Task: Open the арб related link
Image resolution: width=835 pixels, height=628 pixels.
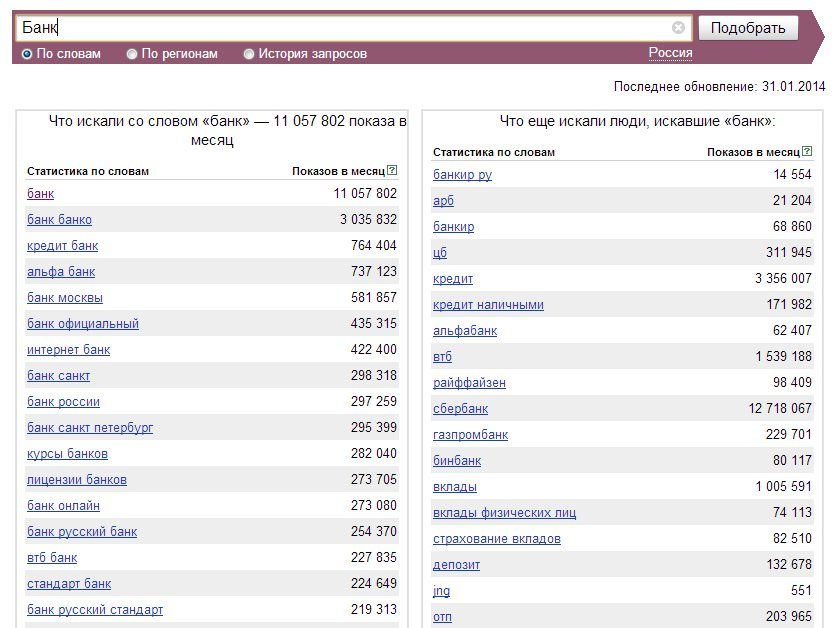Action: (444, 201)
